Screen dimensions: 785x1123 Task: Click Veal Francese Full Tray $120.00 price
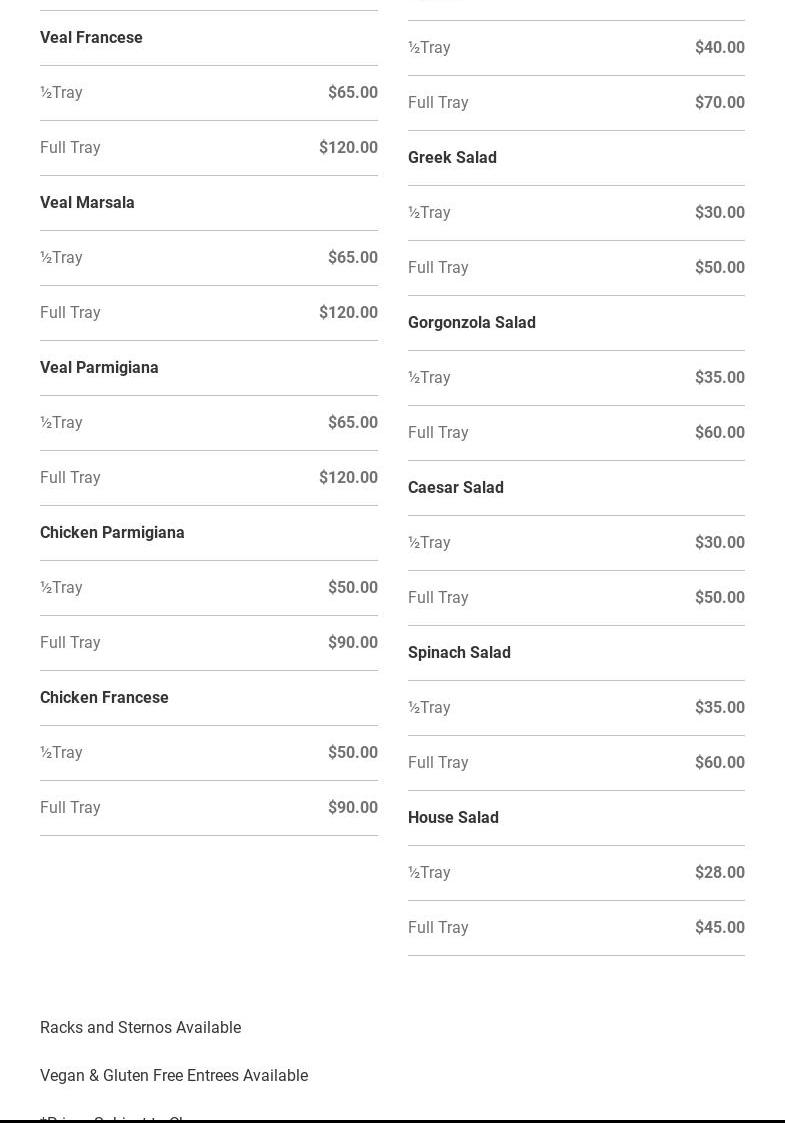pyautogui.click(x=348, y=148)
